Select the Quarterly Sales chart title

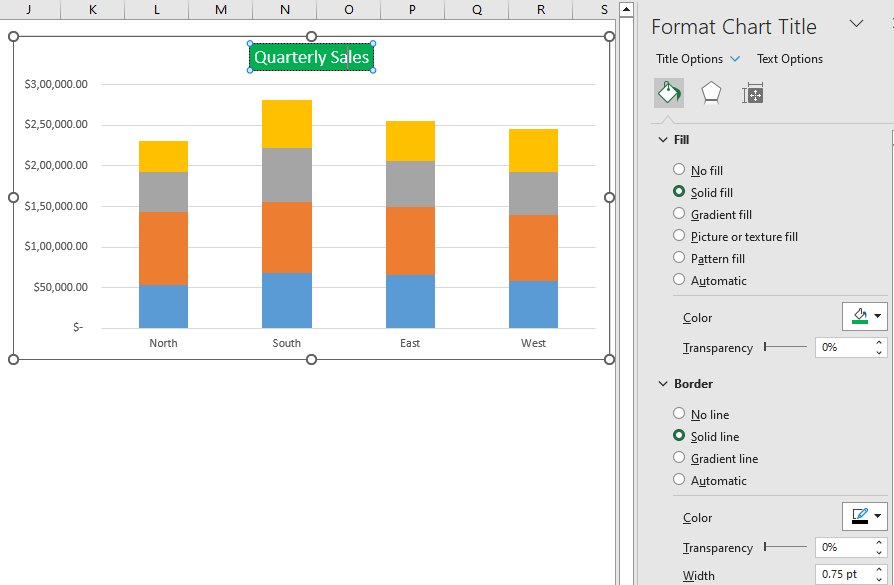pyautogui.click(x=311, y=57)
